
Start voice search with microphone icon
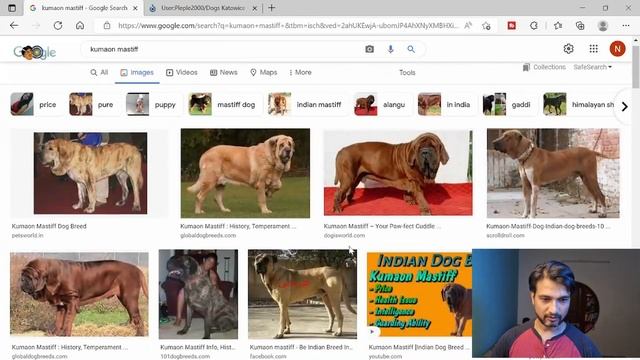(391, 49)
